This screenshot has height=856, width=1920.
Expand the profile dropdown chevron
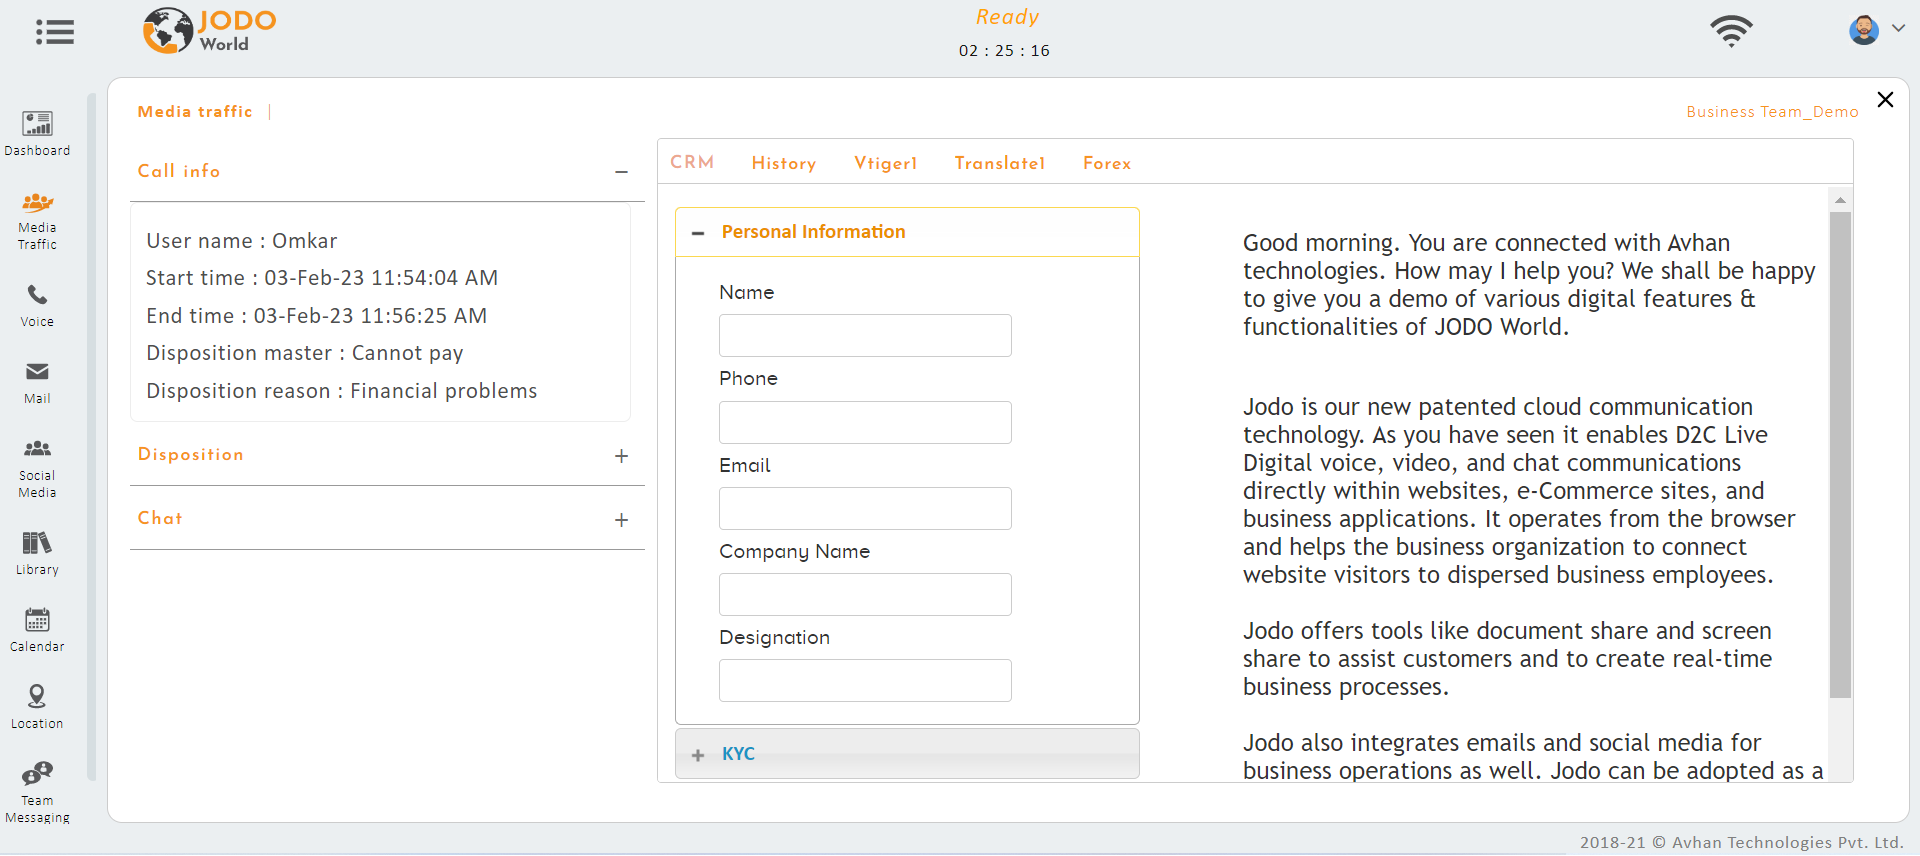click(x=1898, y=28)
